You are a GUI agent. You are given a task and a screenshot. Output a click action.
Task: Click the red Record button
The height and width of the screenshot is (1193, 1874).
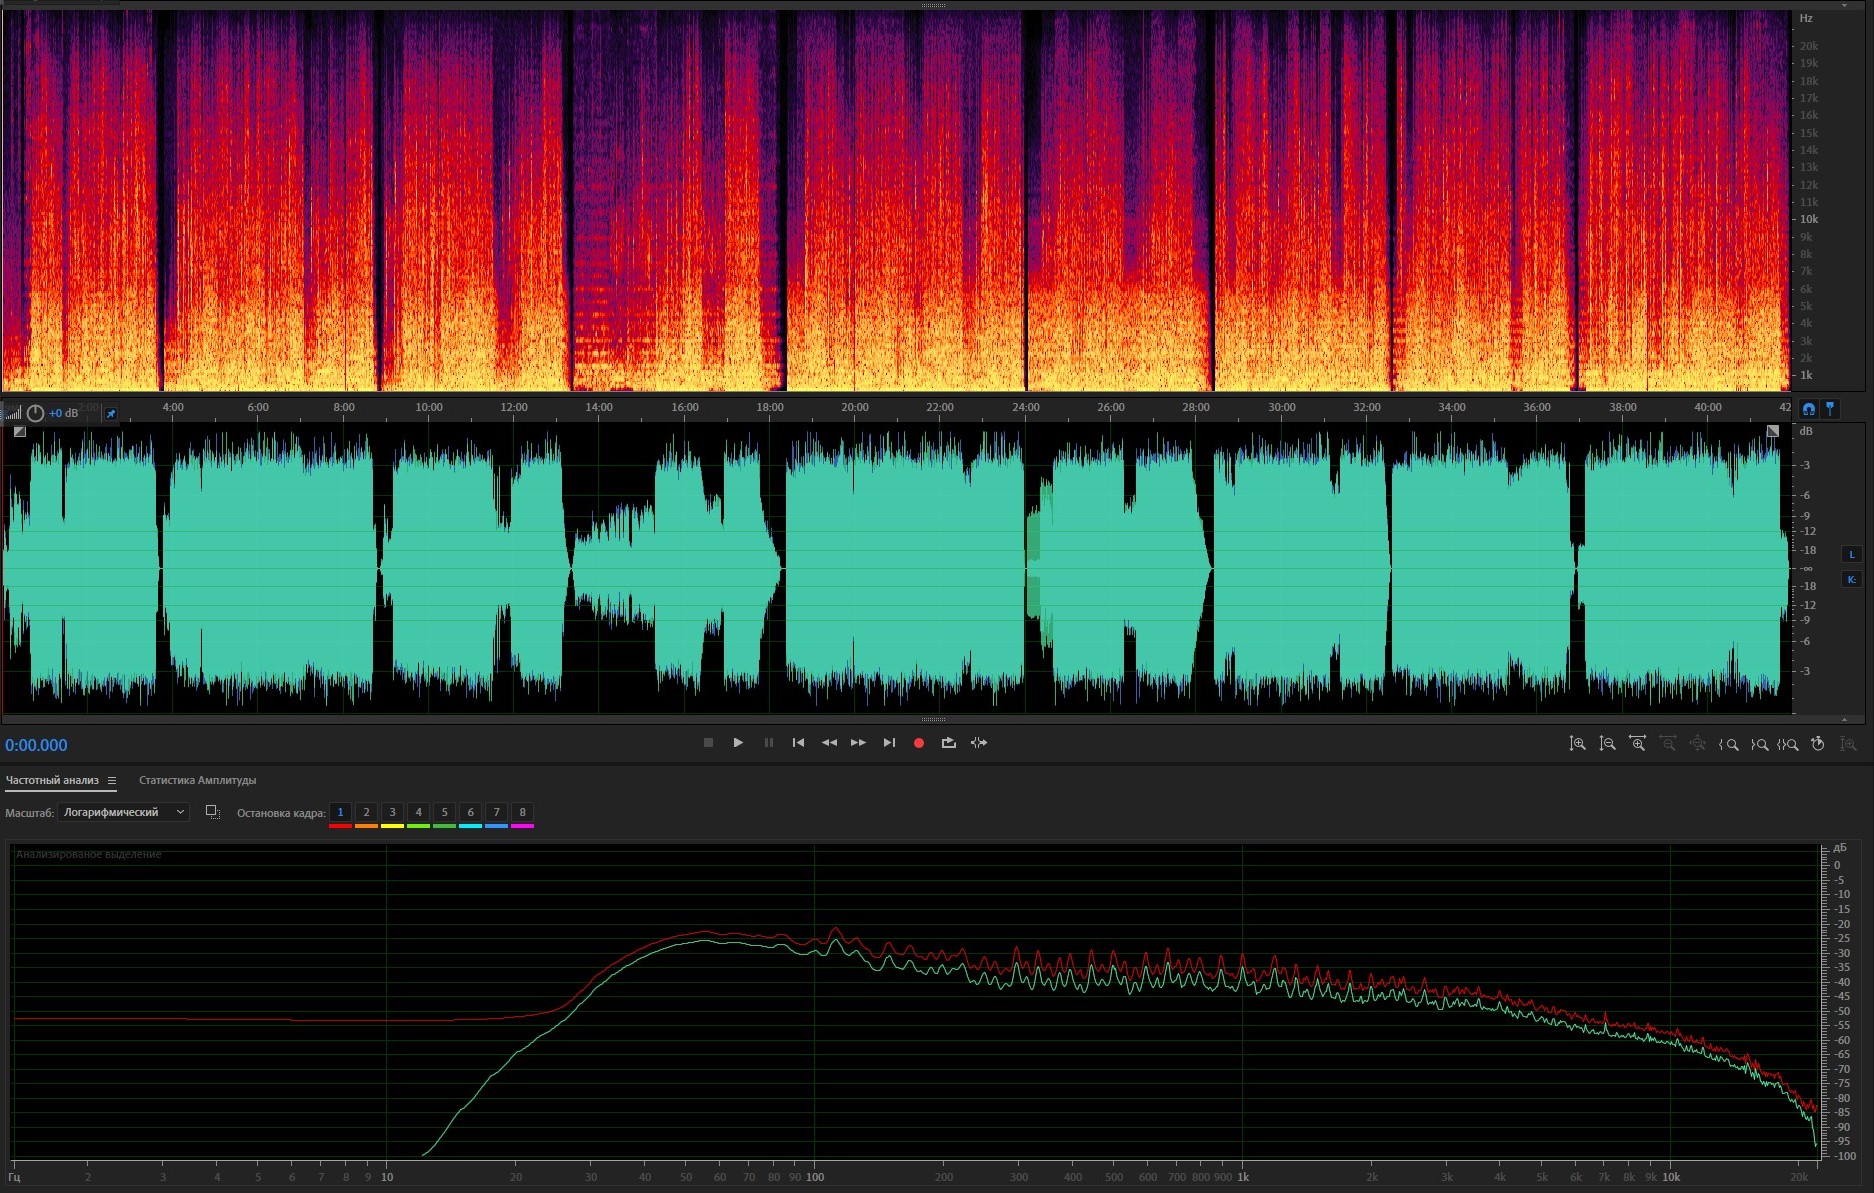918,743
